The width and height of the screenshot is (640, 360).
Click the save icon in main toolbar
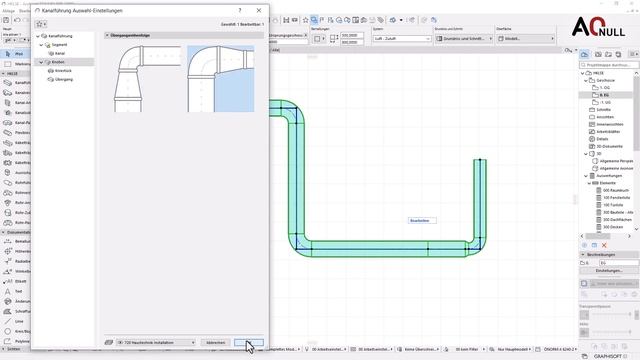coord(6,20)
